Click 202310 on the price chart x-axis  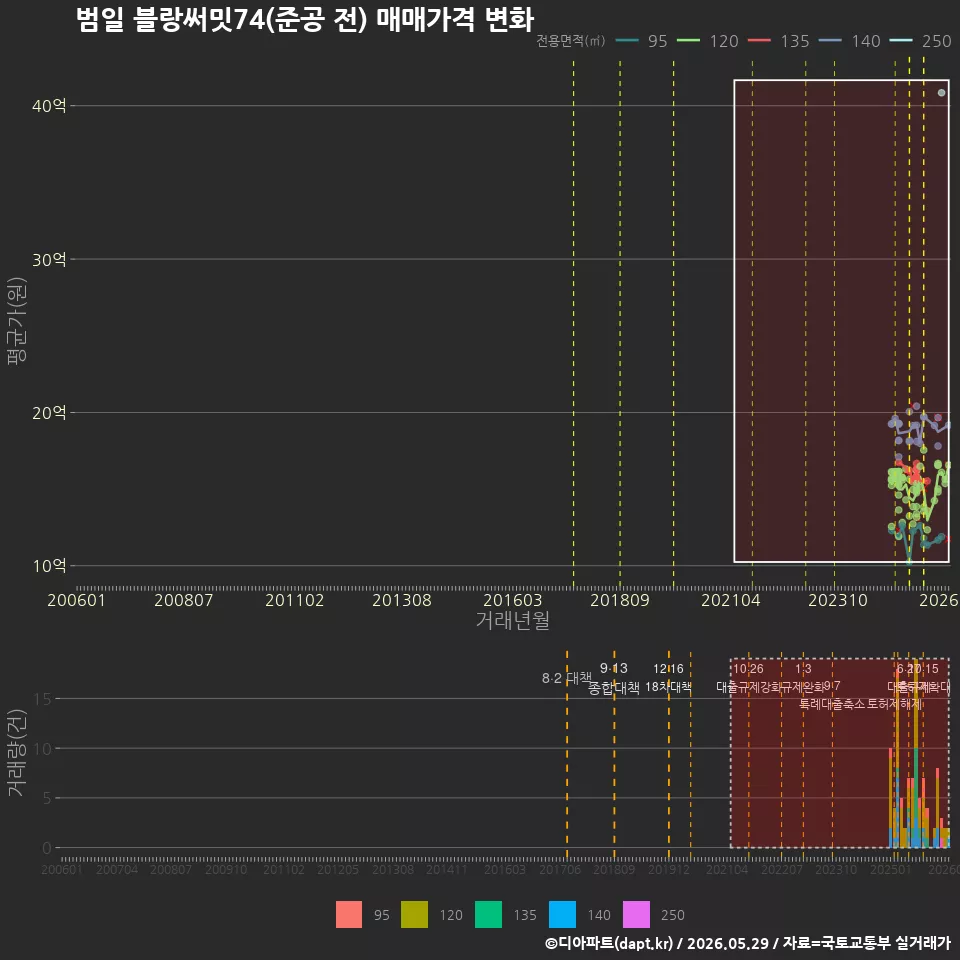[x=838, y=600]
